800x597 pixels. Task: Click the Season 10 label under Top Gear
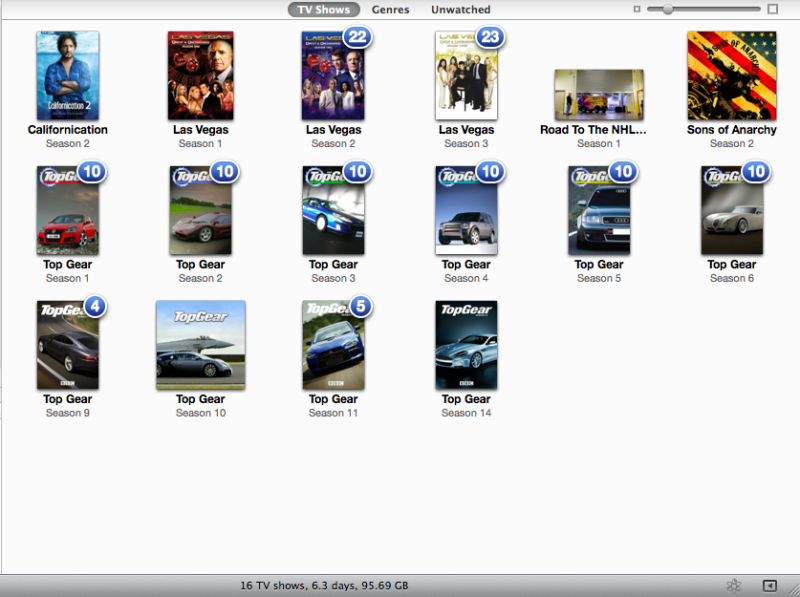201,413
